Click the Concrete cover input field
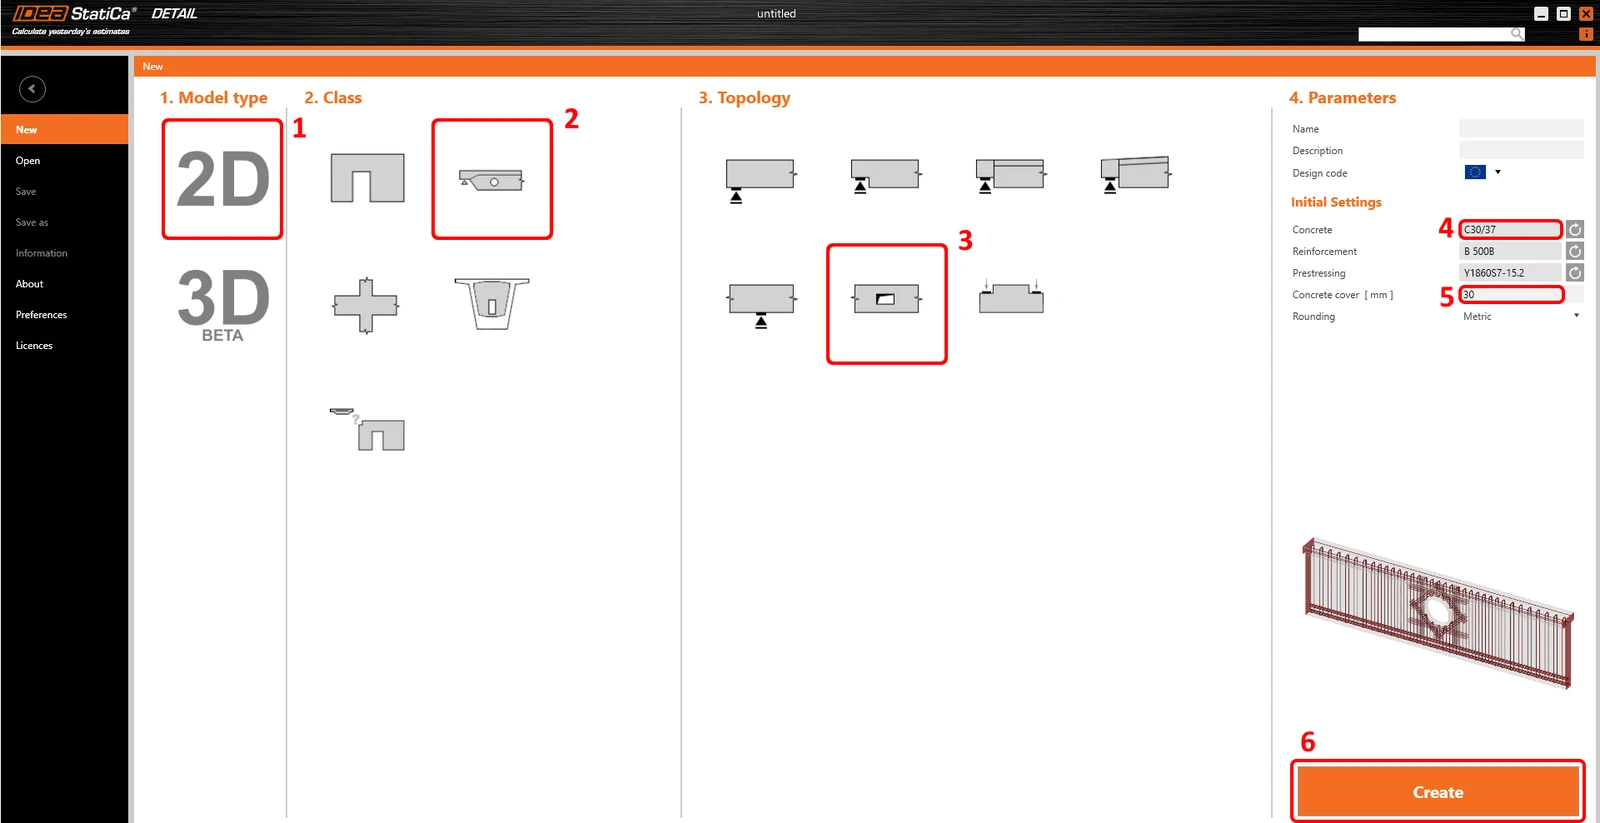1600x823 pixels. tap(1511, 294)
